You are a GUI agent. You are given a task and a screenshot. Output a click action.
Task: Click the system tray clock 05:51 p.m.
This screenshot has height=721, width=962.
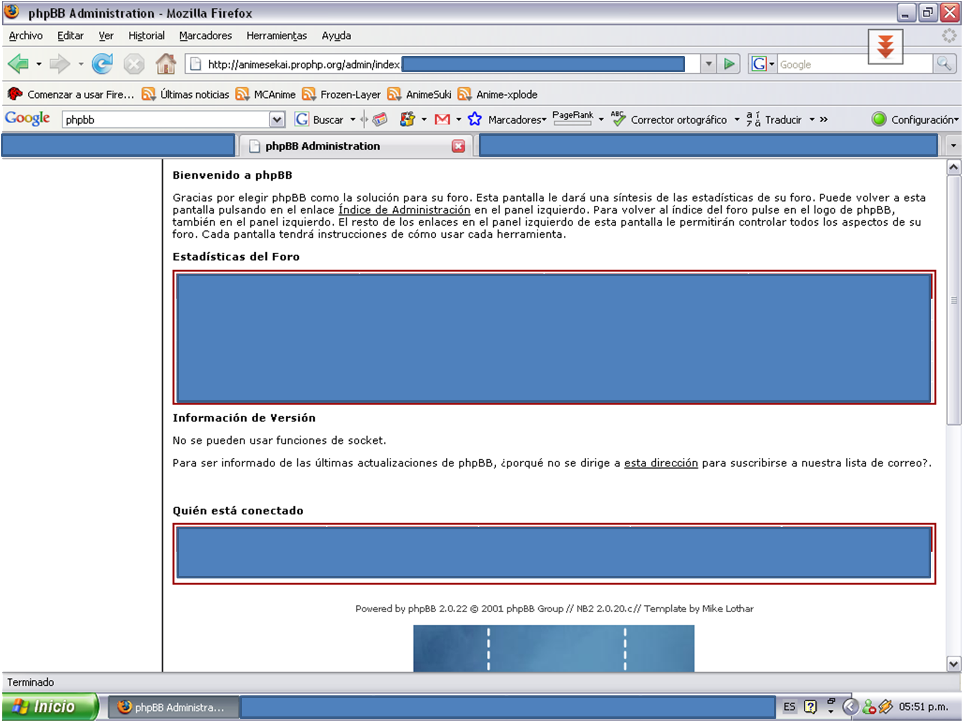click(x=923, y=707)
